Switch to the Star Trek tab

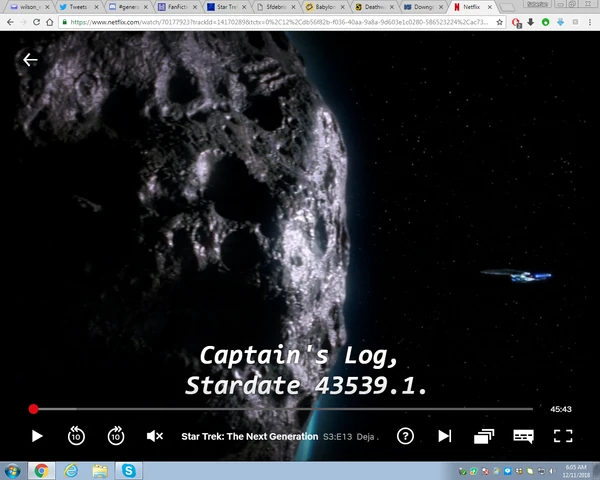[x=226, y=7]
